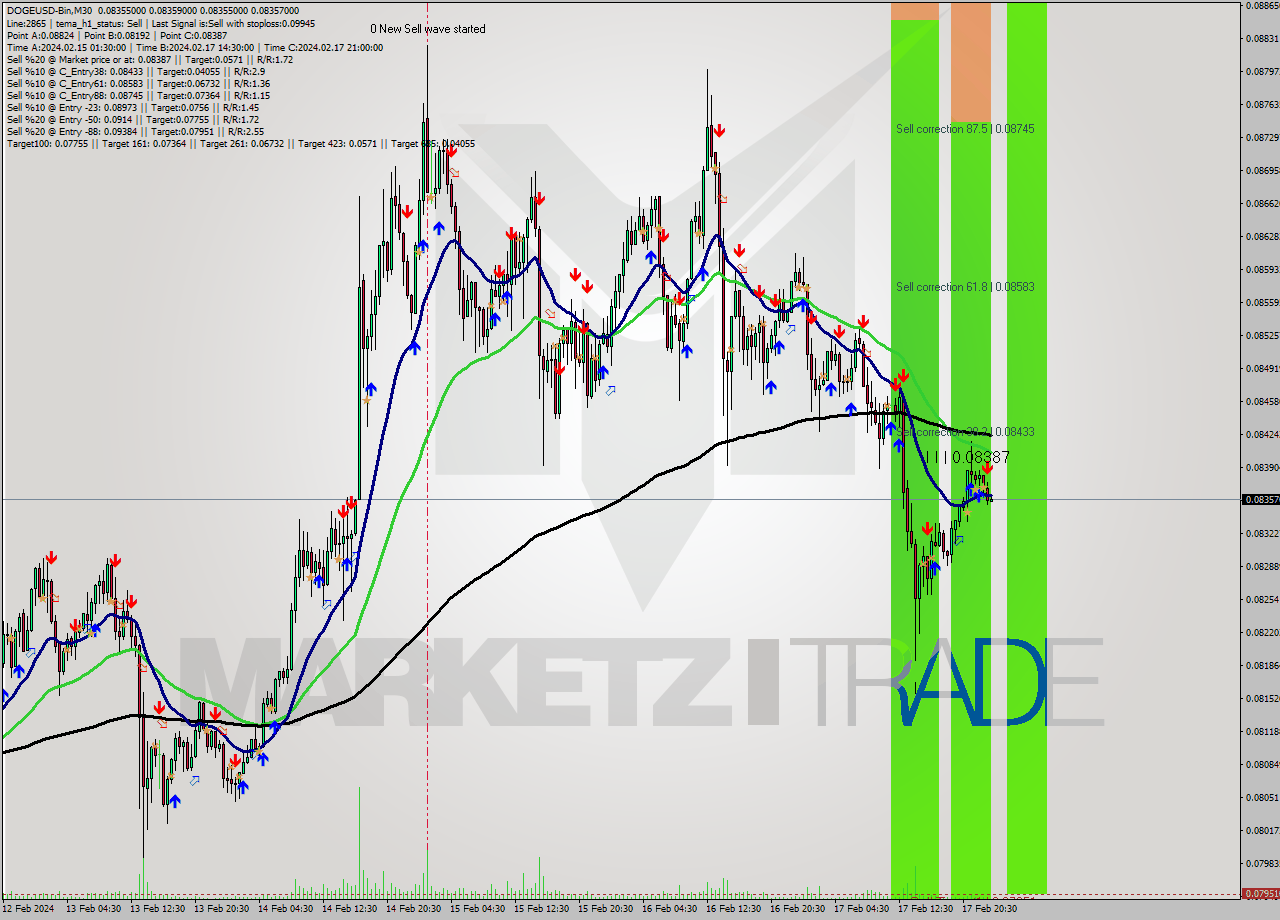Viewport: 1280px width, 920px height.
Task: Click the '14 Feb 04:30' time axis label
Action: tap(287, 909)
